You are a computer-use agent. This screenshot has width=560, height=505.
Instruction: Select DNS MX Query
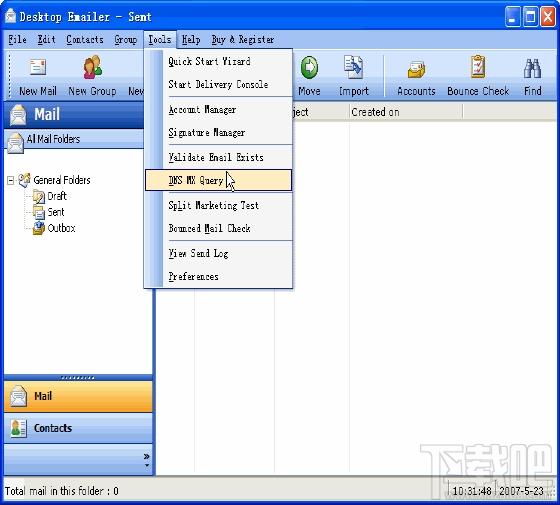(219, 180)
